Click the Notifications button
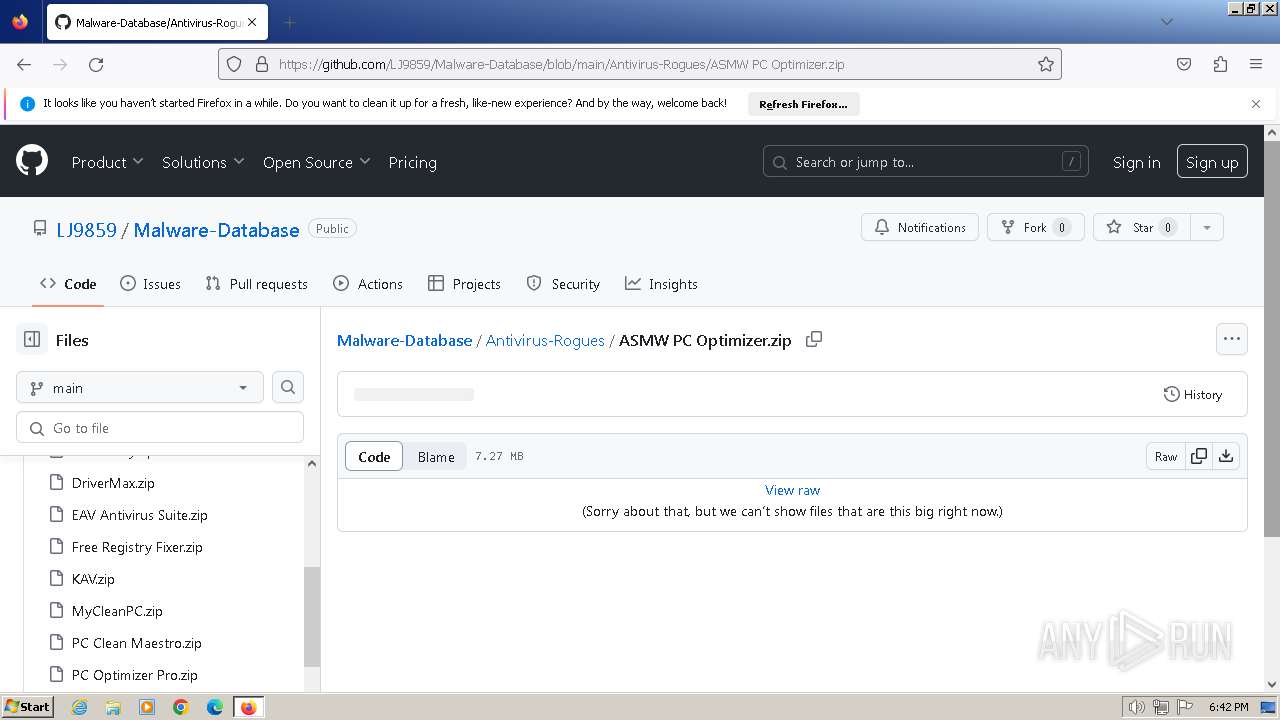The width and height of the screenshot is (1280, 720). click(x=920, y=227)
